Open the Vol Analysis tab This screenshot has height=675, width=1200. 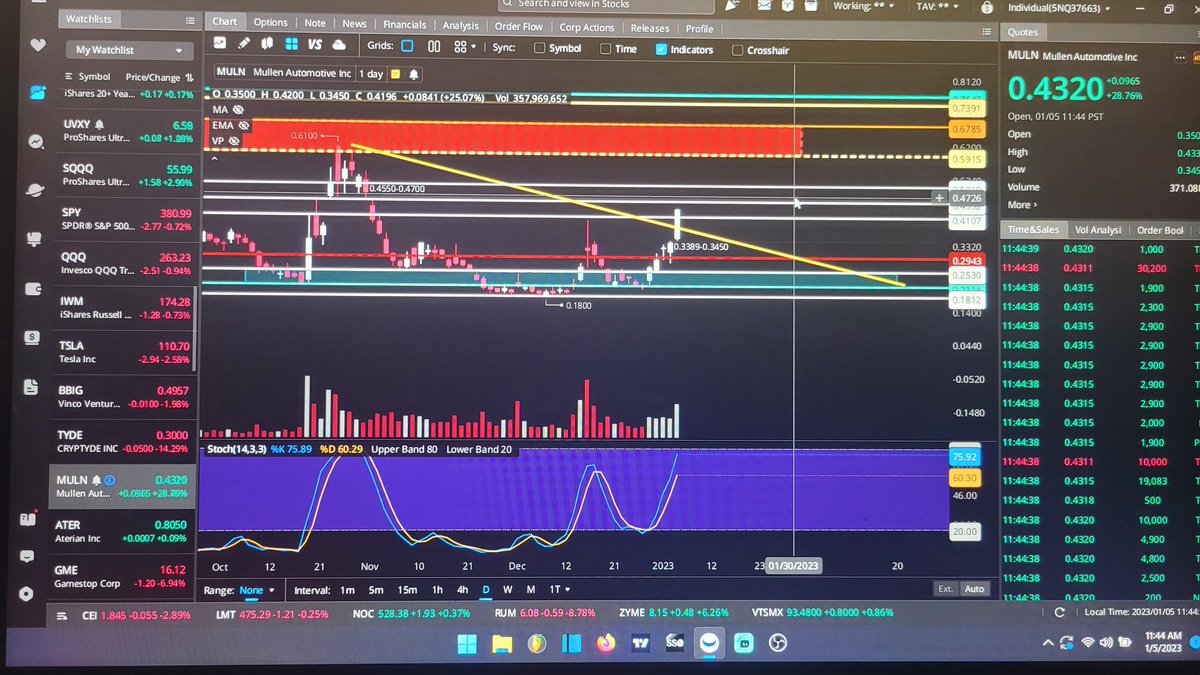[1097, 230]
